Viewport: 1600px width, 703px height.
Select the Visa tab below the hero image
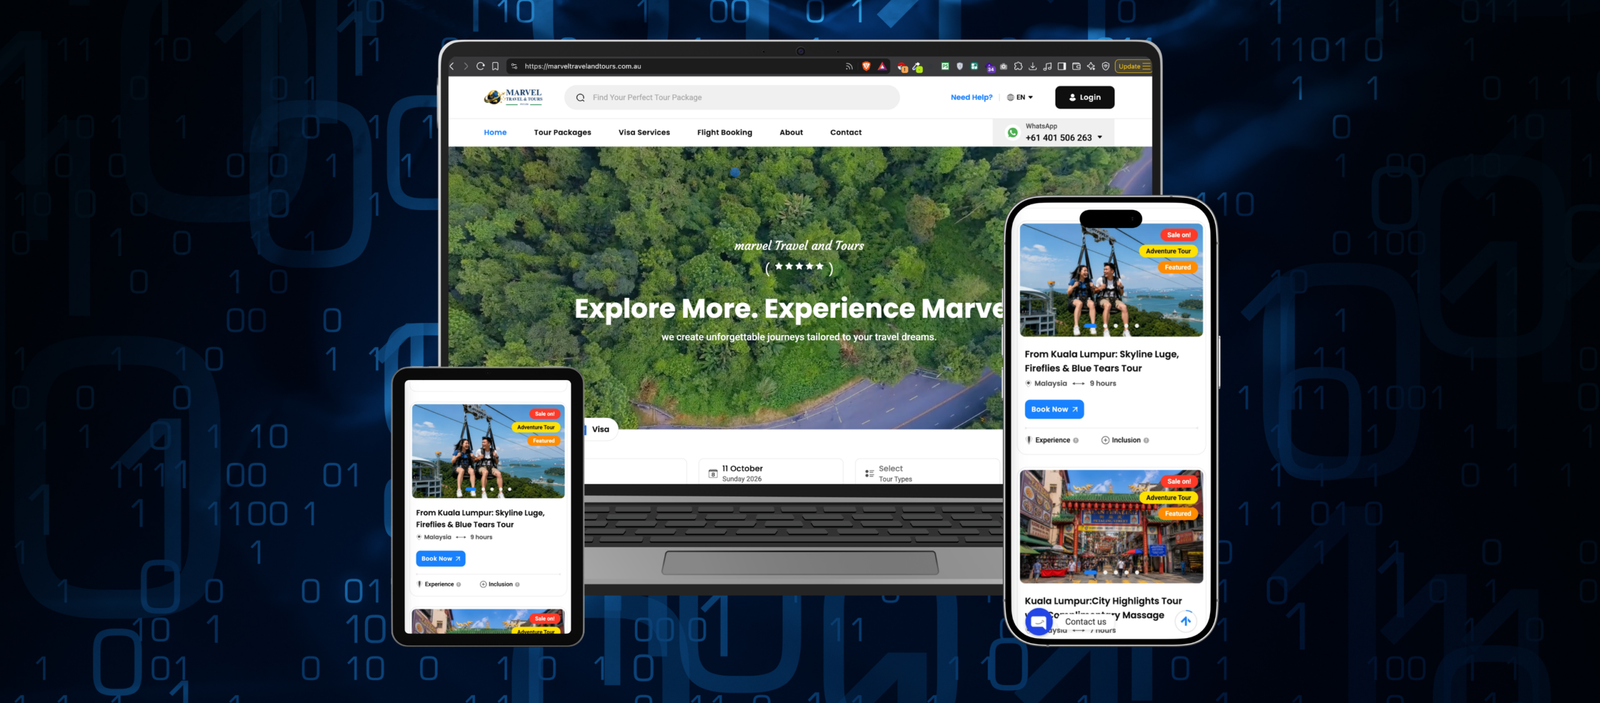pyautogui.click(x=600, y=429)
